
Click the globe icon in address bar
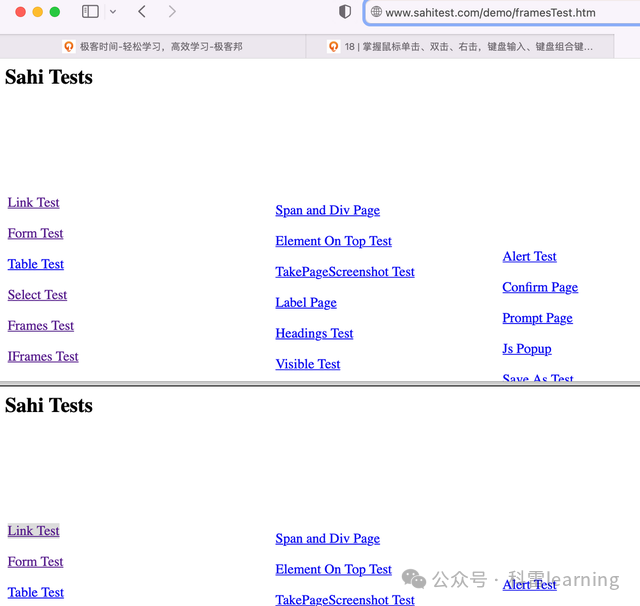pyautogui.click(x=376, y=12)
